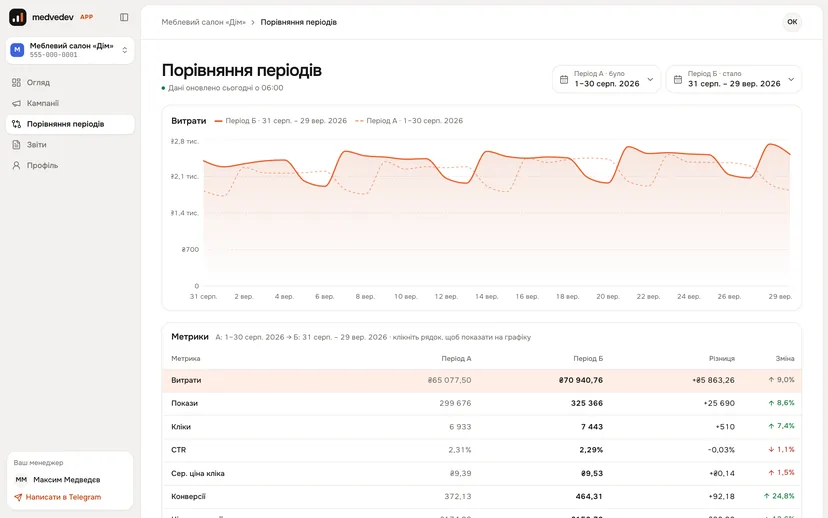Select the CTR metric row
Screen dimensions: 828x518
[x=482, y=450]
